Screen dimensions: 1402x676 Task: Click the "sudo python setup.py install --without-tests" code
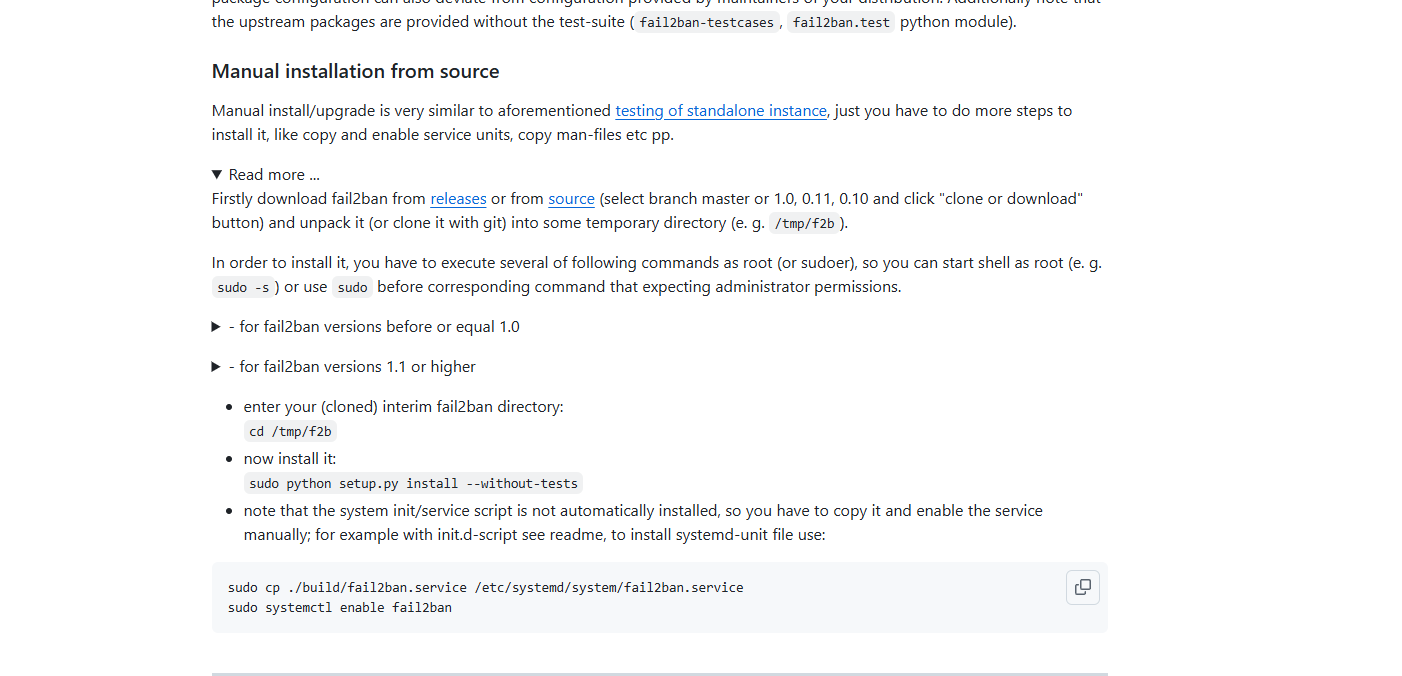[414, 484]
